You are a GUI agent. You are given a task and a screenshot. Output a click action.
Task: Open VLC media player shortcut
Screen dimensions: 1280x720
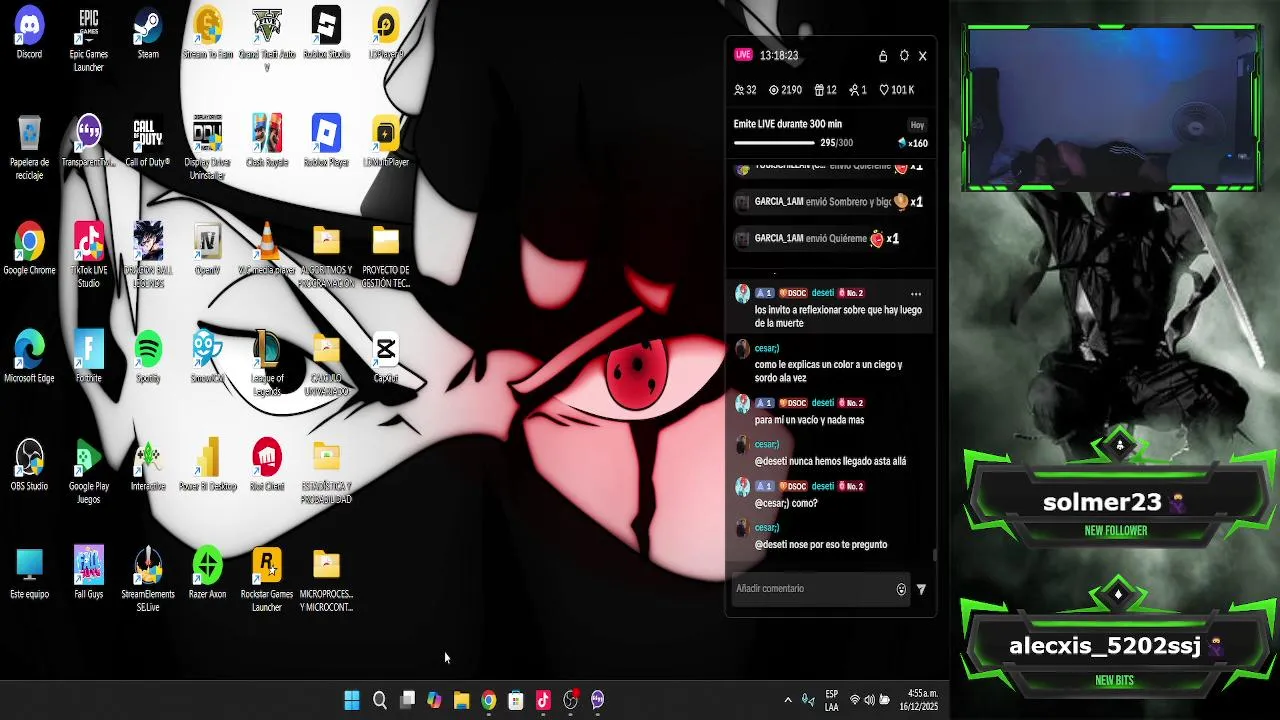[267, 250]
